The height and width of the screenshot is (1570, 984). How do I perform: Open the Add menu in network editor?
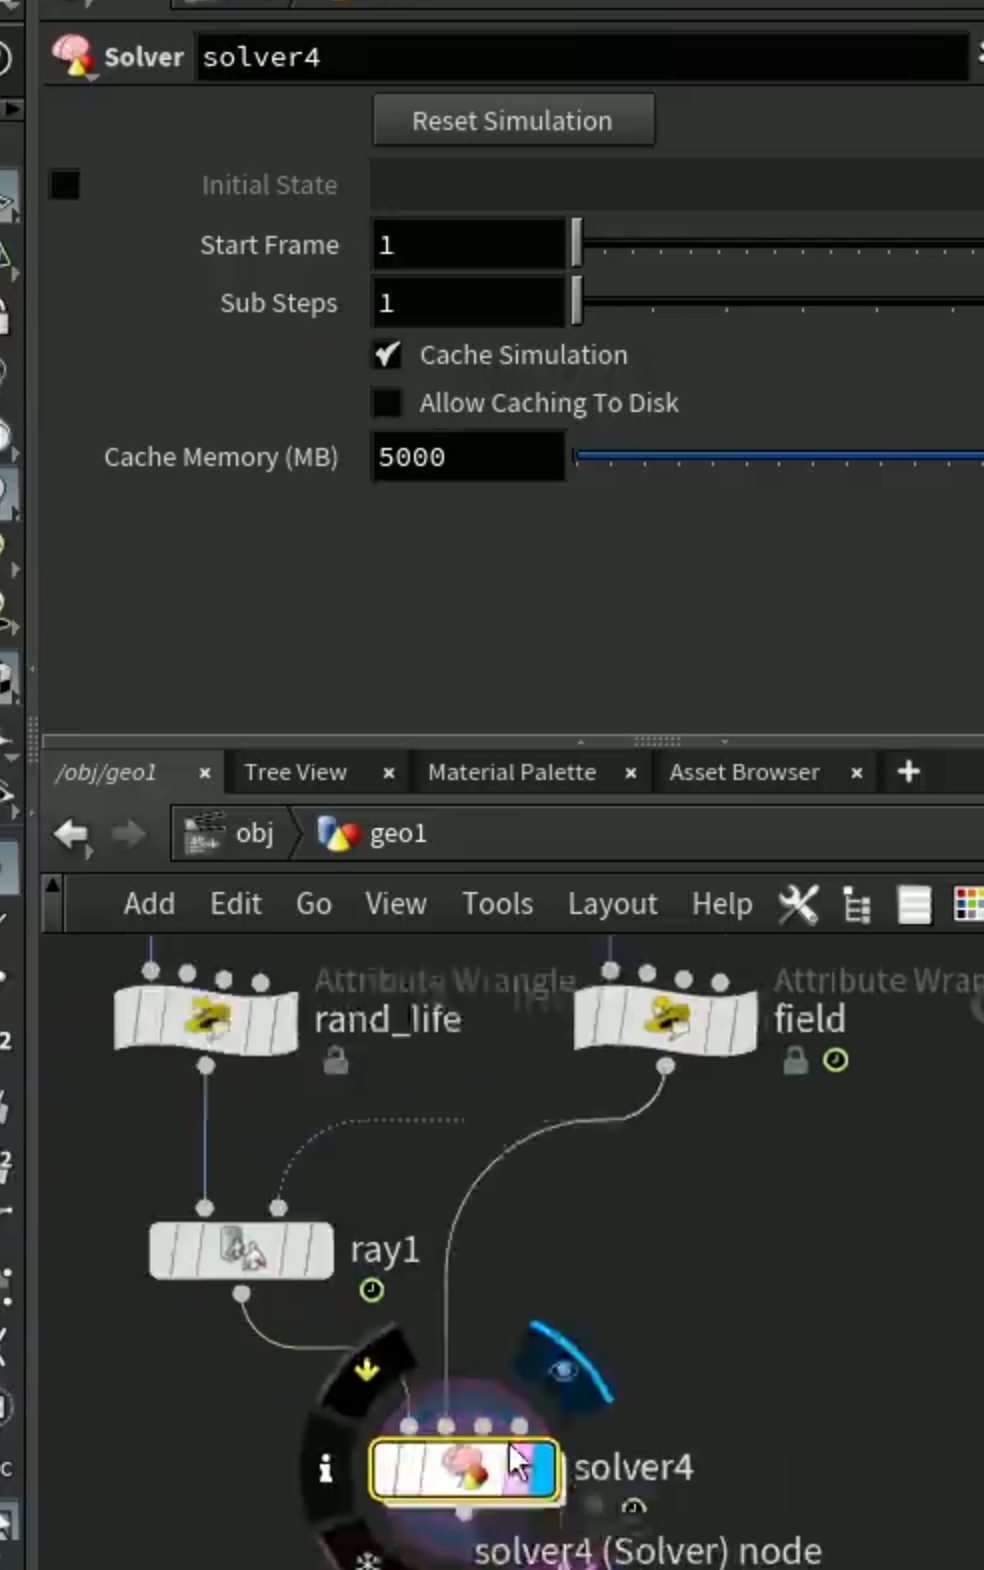coord(150,904)
